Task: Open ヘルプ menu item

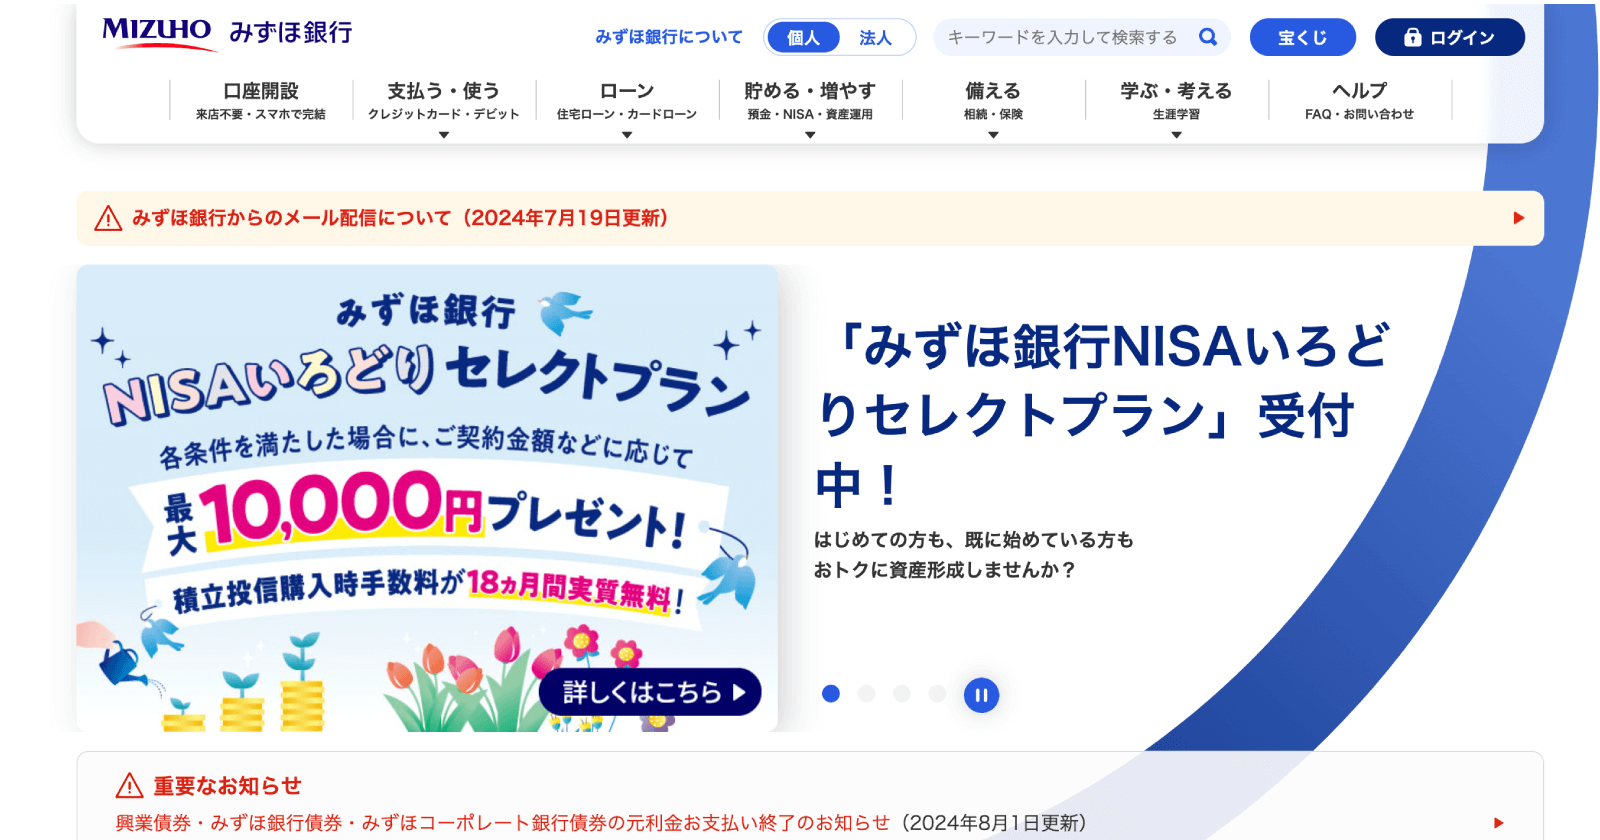Action: [x=1359, y=101]
